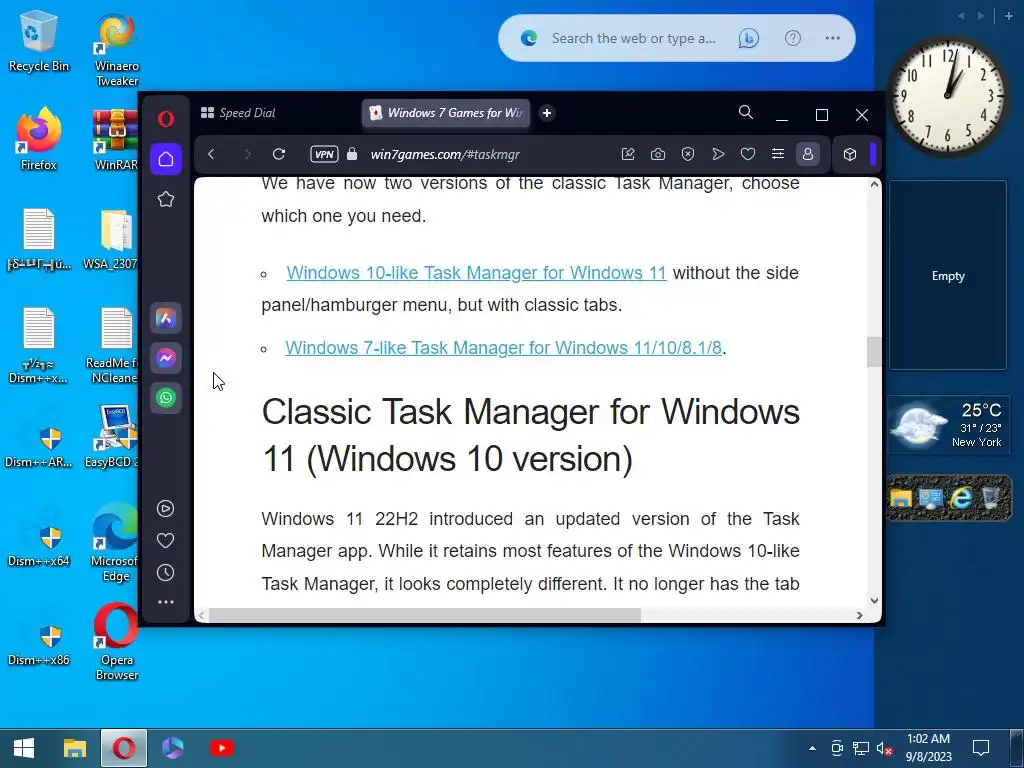Viewport: 1024px width, 768px height.
Task: Click horizontal scrollbar at page bottom
Action: click(x=424, y=615)
